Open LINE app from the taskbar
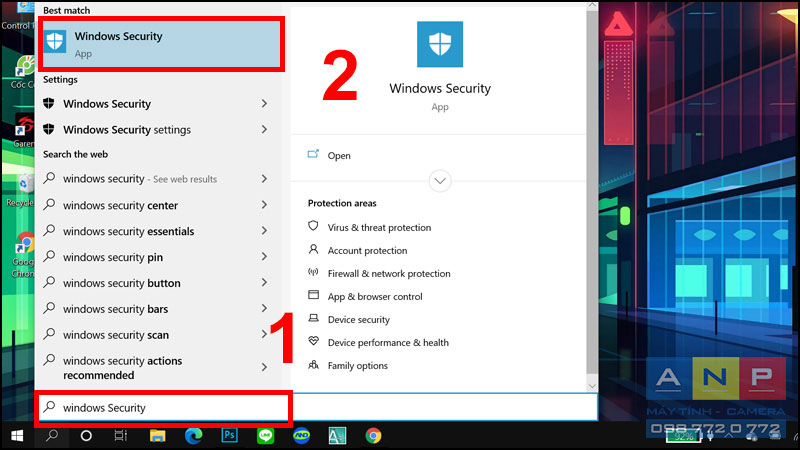This screenshot has height=450, width=800. (265, 436)
